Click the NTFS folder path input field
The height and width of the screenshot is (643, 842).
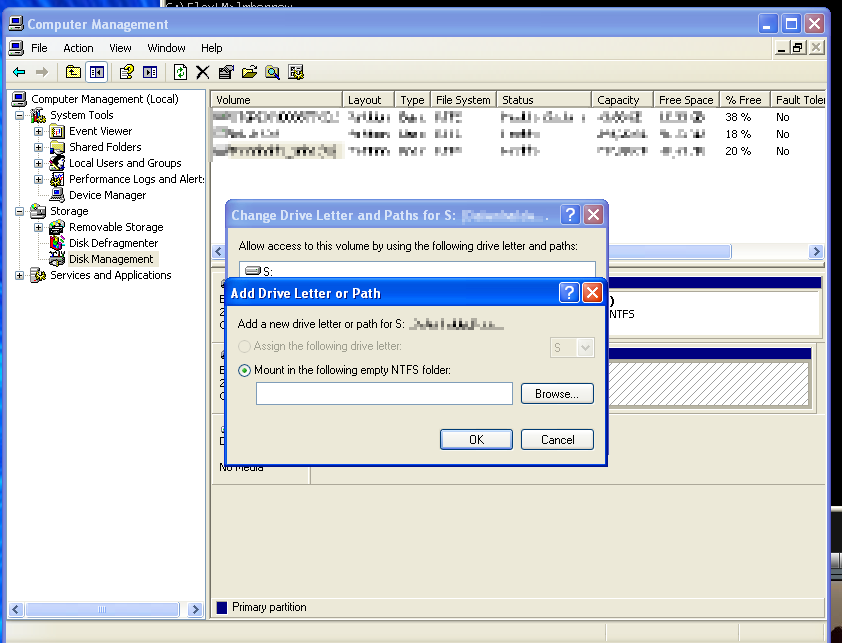384,394
